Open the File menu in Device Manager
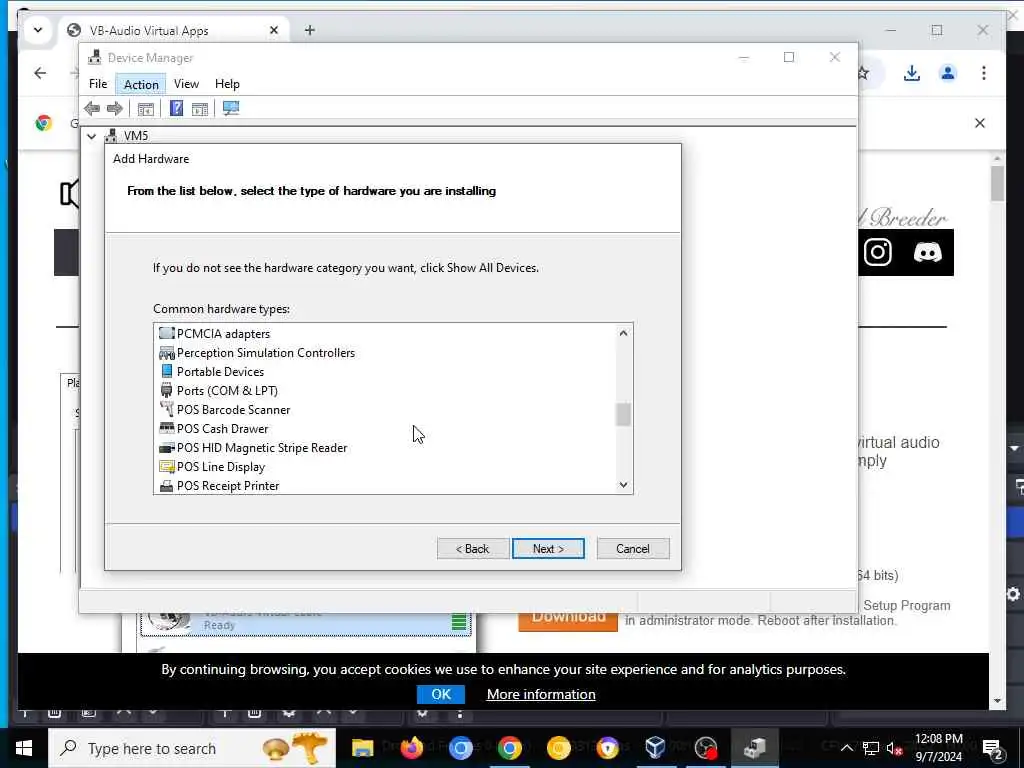Viewport: 1024px width, 768px height. tap(98, 84)
